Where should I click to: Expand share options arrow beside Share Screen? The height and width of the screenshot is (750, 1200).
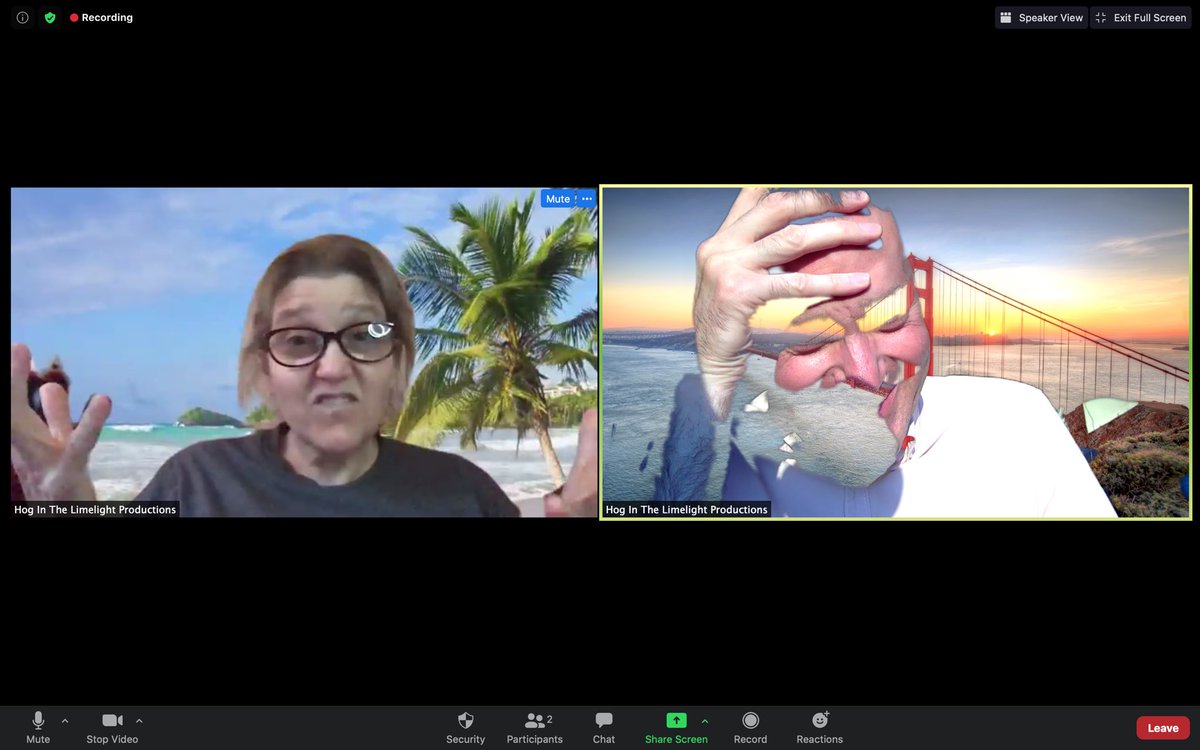(x=705, y=720)
